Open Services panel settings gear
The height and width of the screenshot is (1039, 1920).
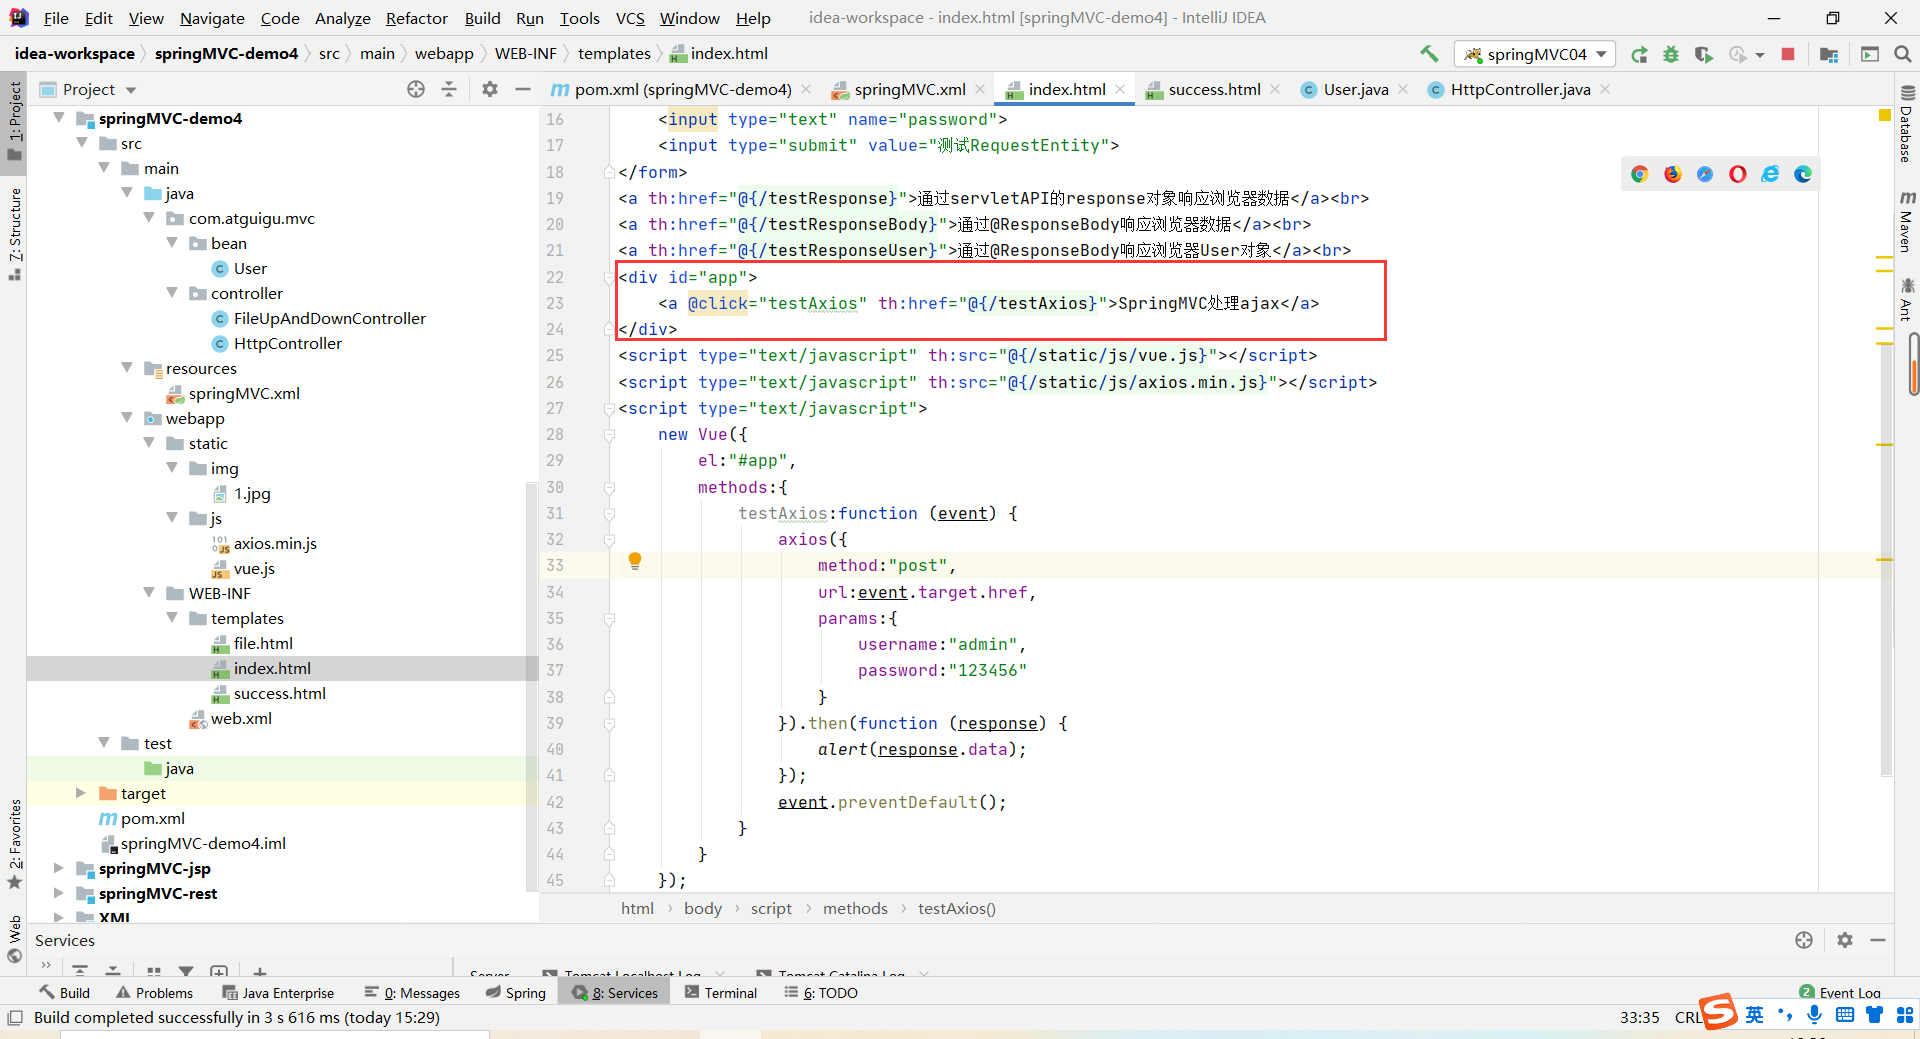coord(1845,940)
